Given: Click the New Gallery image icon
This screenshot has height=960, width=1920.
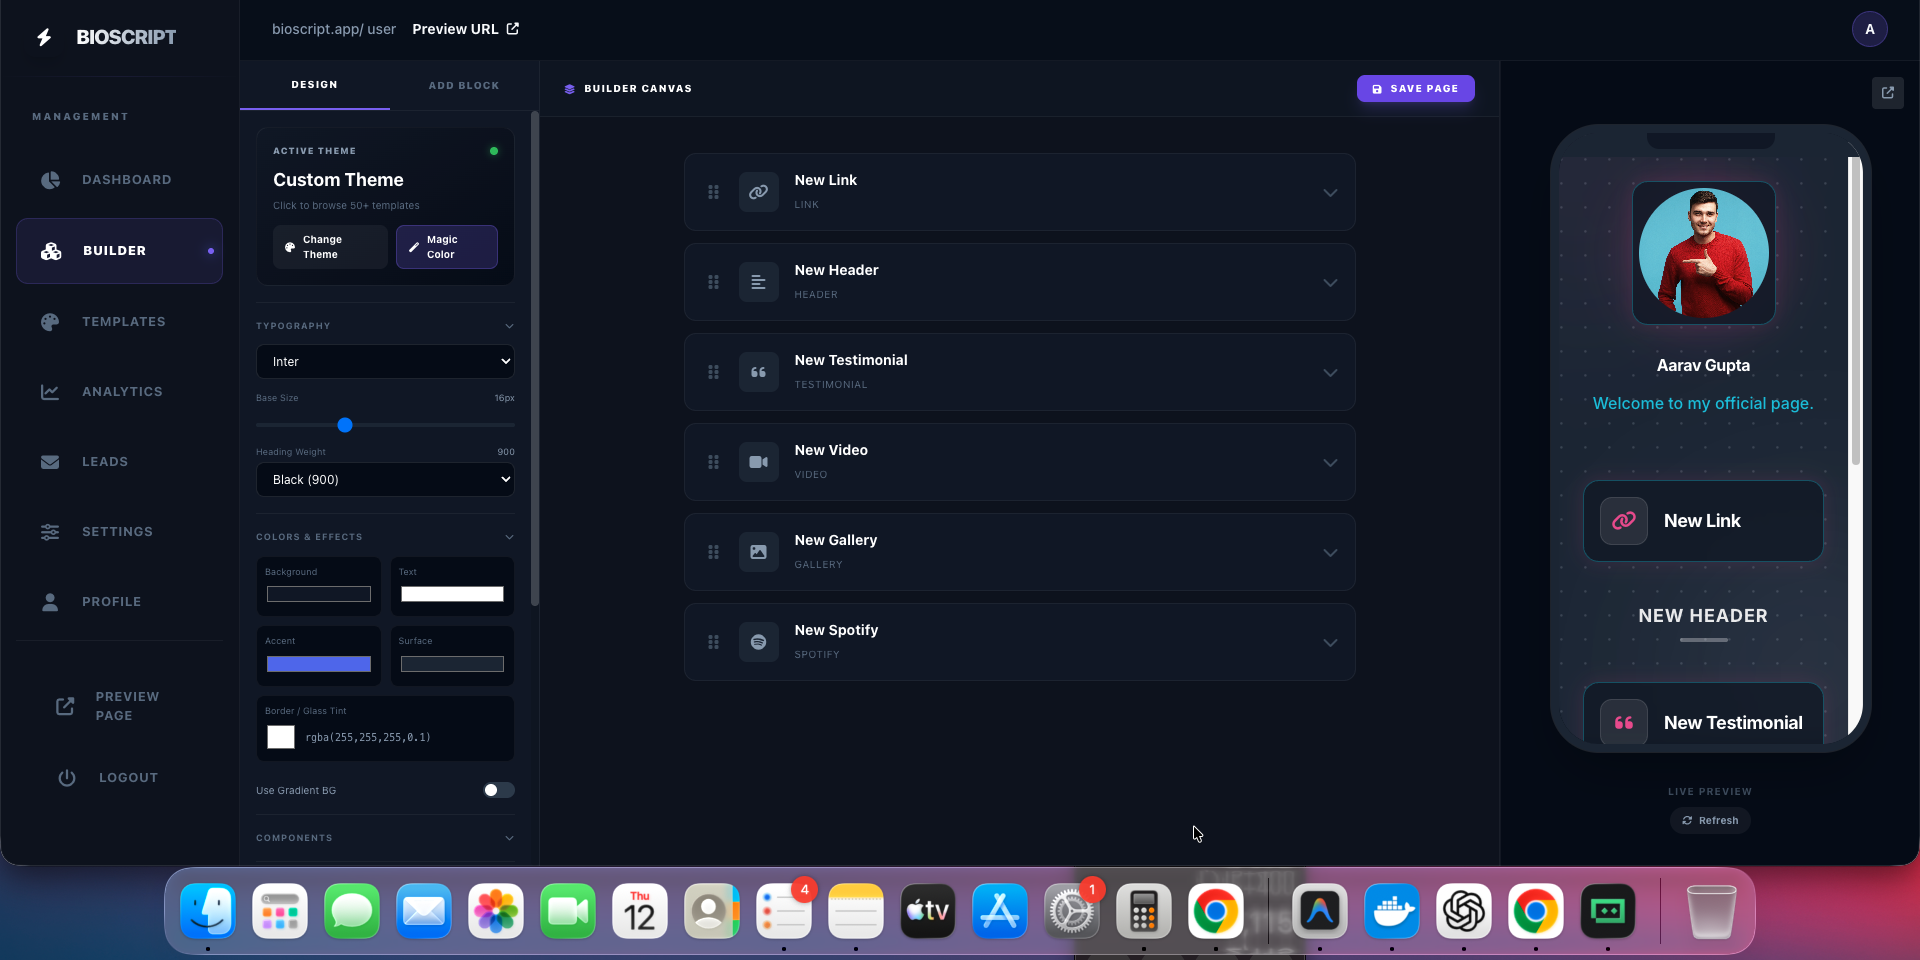Looking at the screenshot, I should [758, 551].
